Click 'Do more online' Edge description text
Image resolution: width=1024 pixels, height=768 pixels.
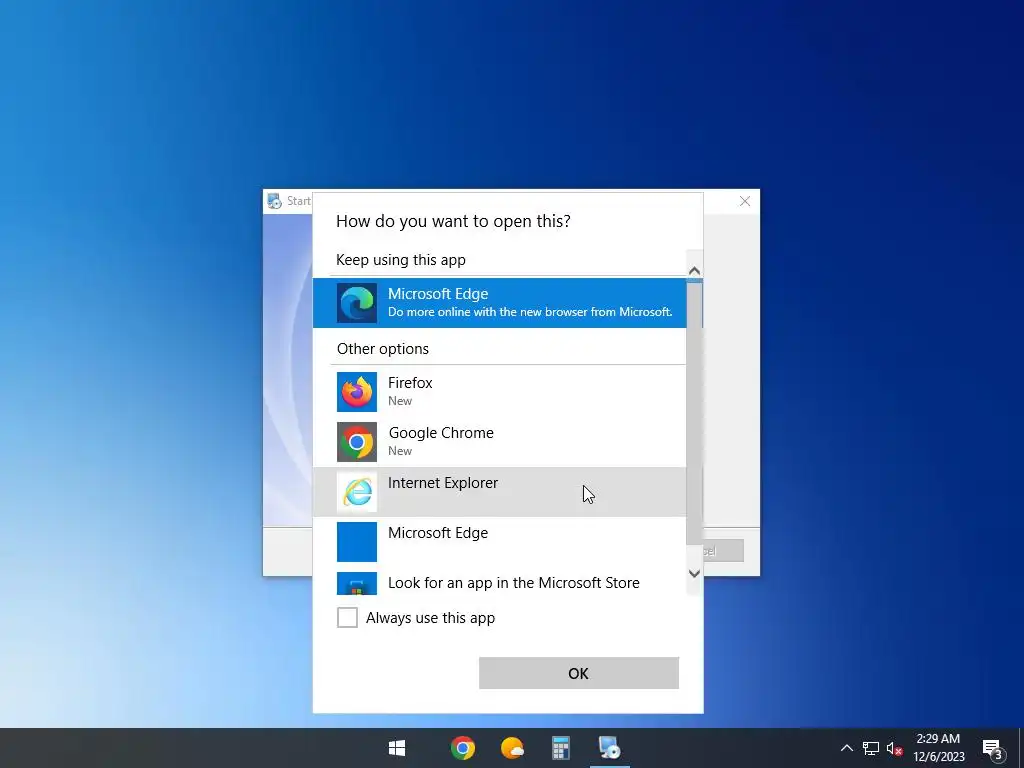[530, 312]
